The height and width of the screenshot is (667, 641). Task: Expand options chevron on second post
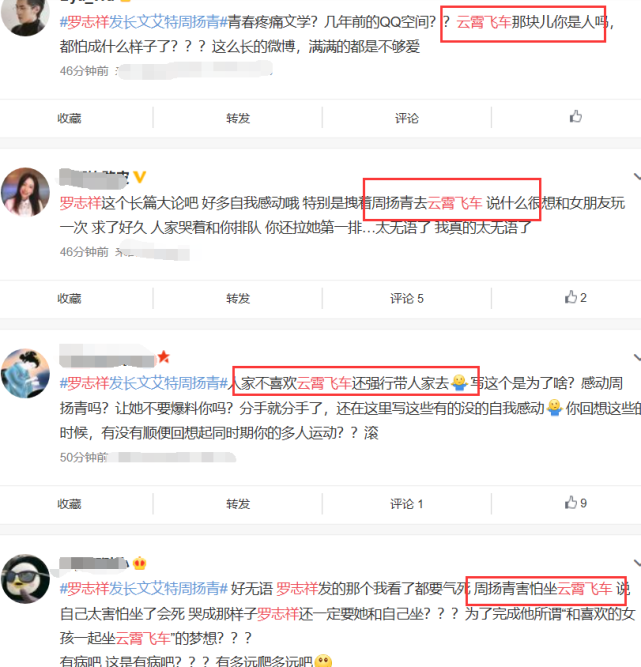[x=637, y=176]
